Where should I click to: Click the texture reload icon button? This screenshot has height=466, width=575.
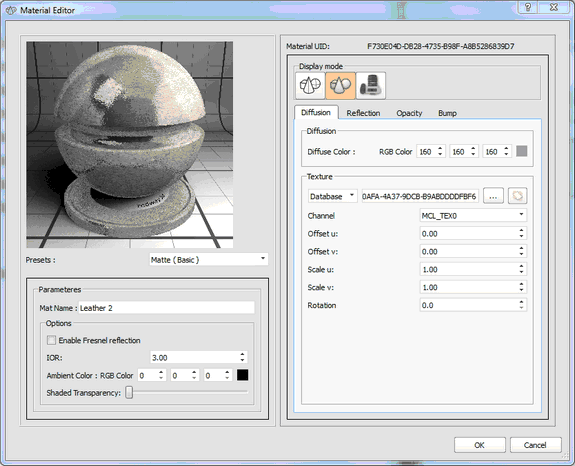click(517, 196)
